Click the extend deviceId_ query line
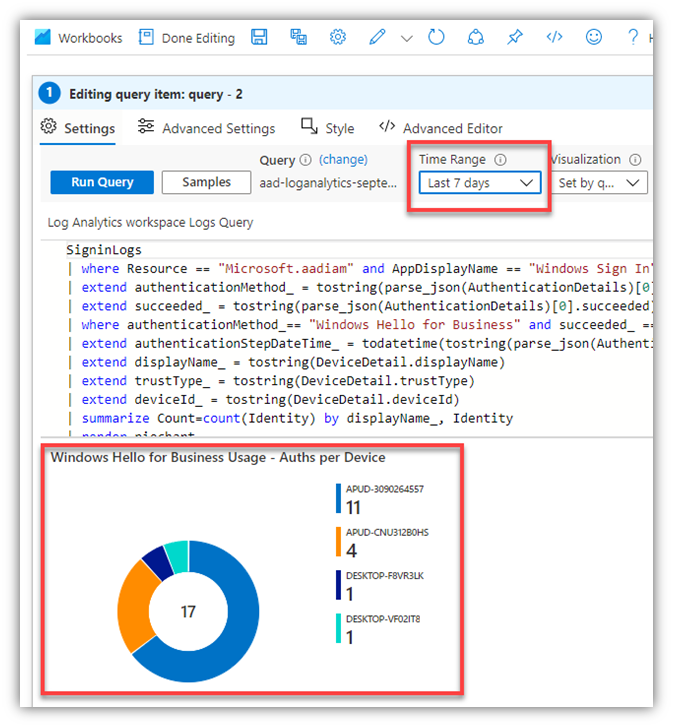The width and height of the screenshot is (673, 727). click(270, 399)
